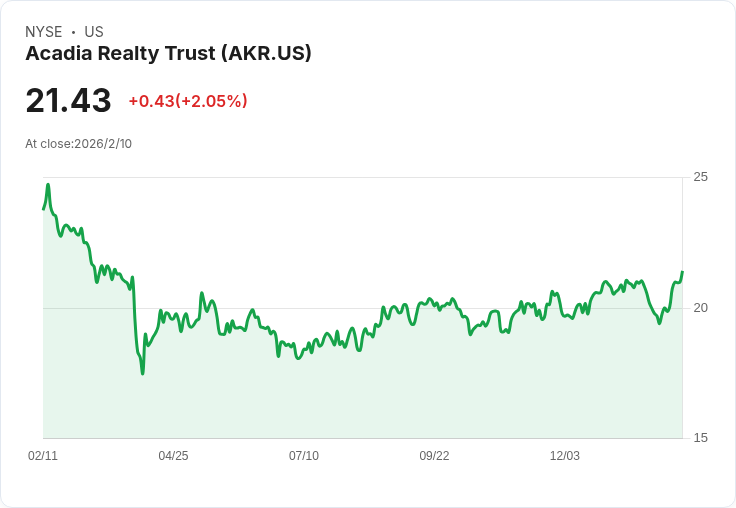Select the current price 21.43
Screen dimensions: 736x508
pos(68,101)
